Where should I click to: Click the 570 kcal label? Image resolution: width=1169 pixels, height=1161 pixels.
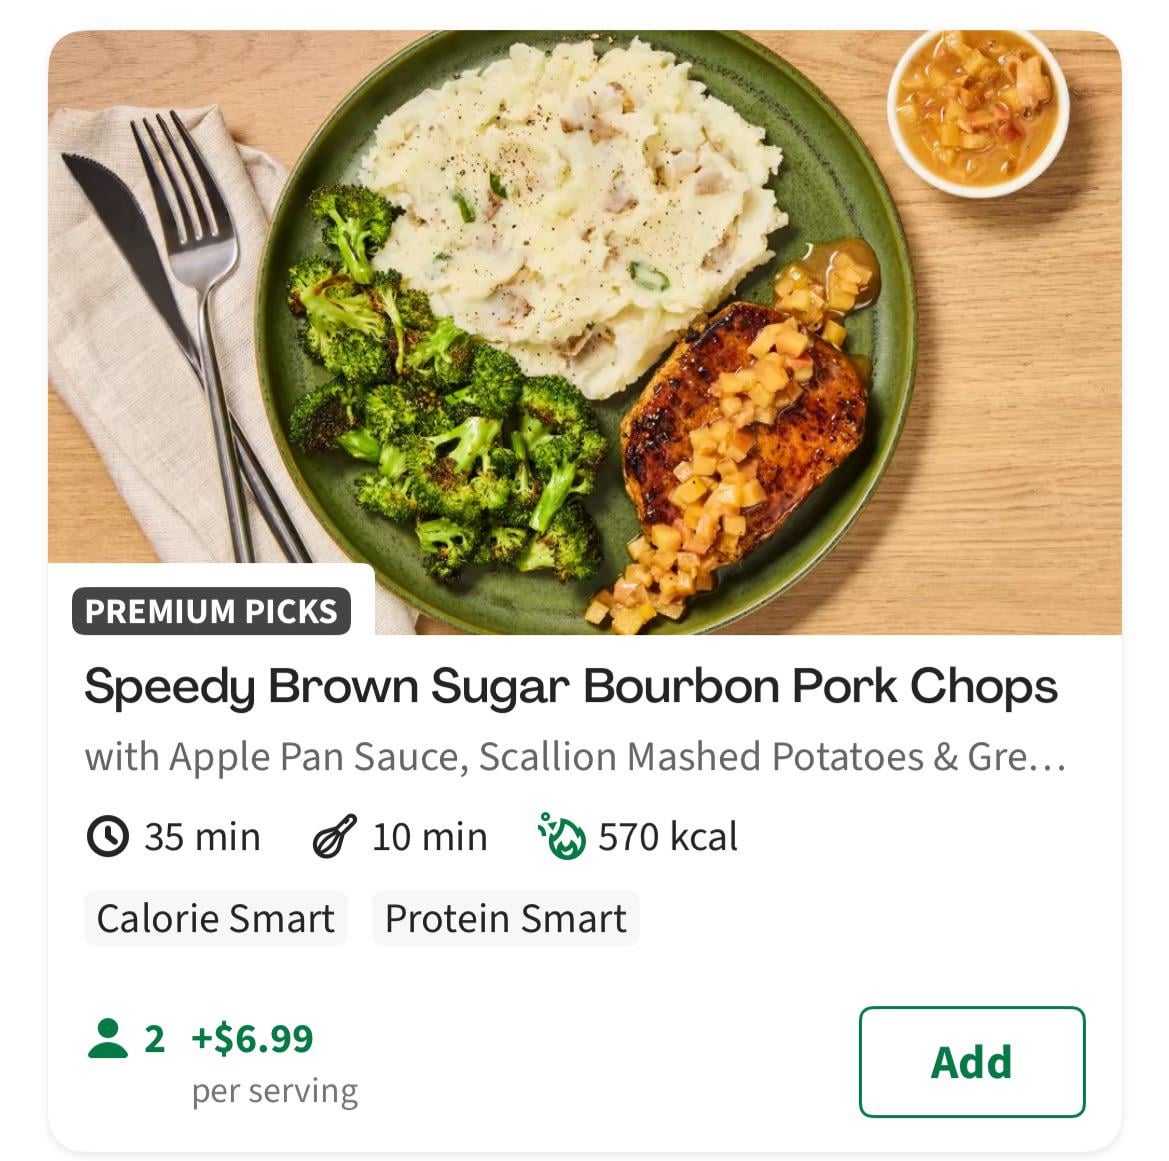click(668, 836)
